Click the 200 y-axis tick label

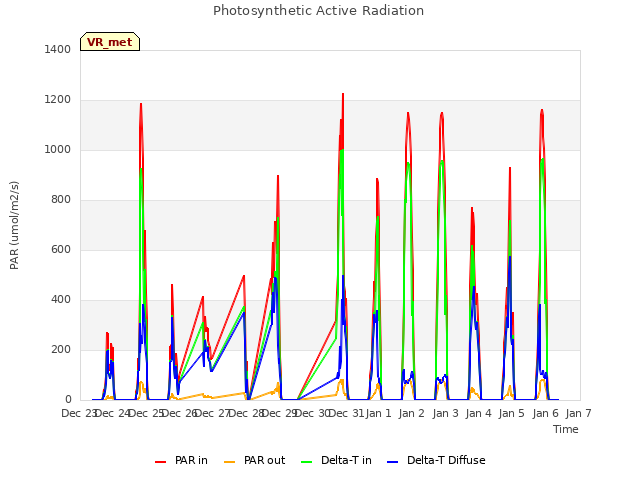(61, 349)
